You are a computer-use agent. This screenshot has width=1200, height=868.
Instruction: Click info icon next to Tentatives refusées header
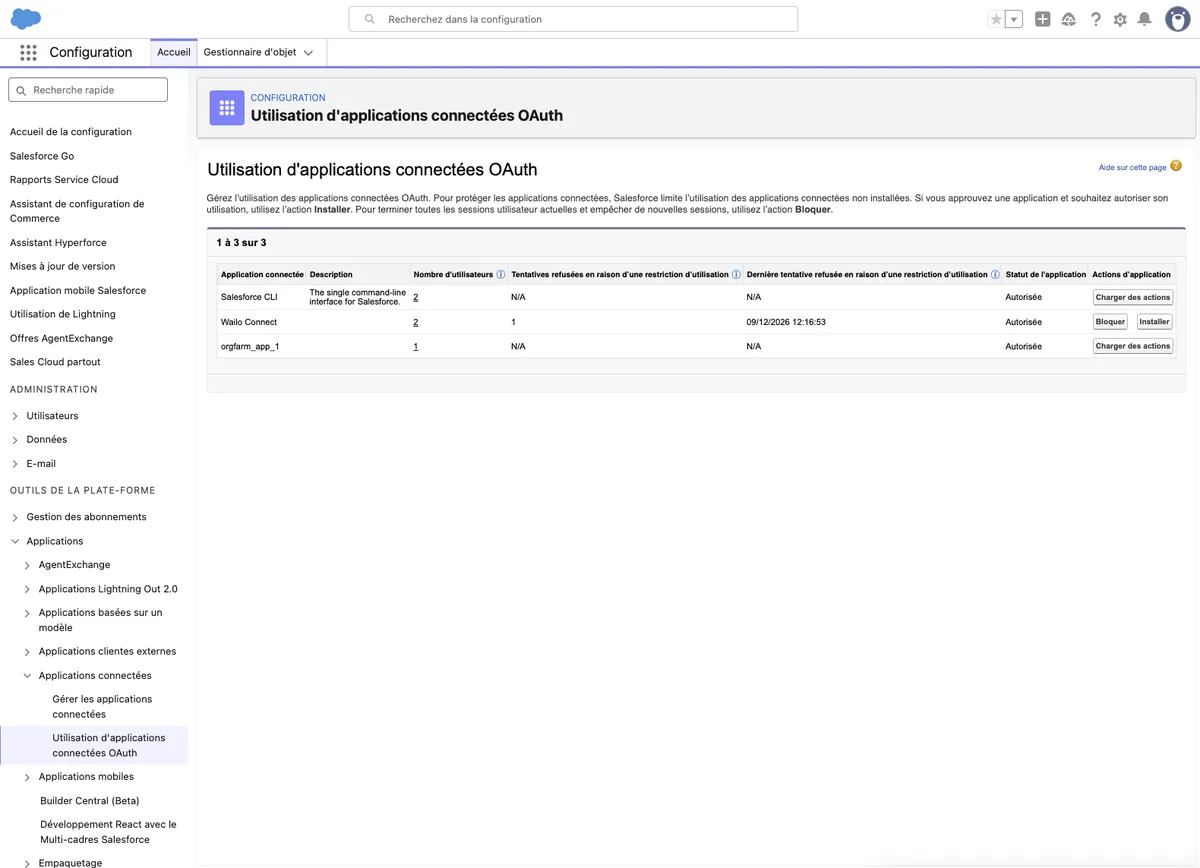737,274
